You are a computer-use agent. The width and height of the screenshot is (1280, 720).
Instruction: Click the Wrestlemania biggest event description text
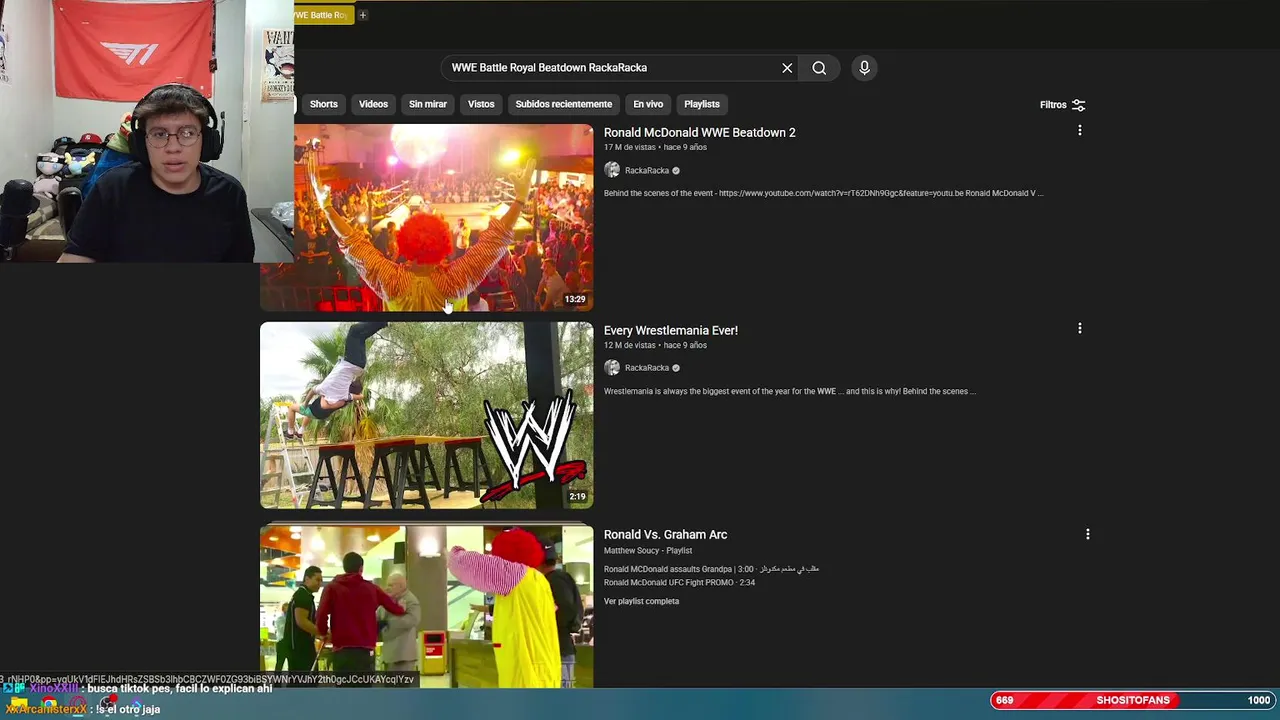coord(790,391)
